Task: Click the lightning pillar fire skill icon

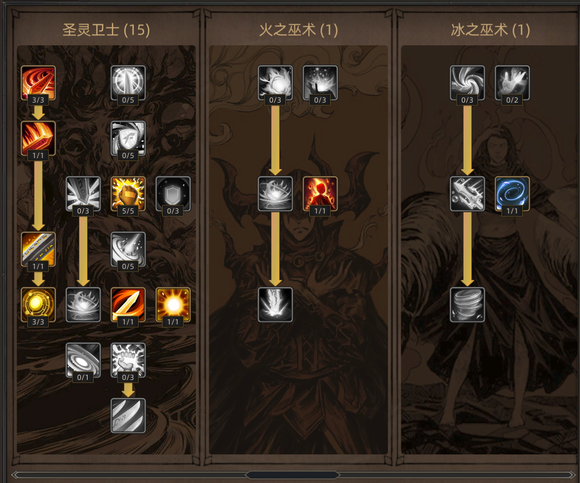Action: (275, 305)
